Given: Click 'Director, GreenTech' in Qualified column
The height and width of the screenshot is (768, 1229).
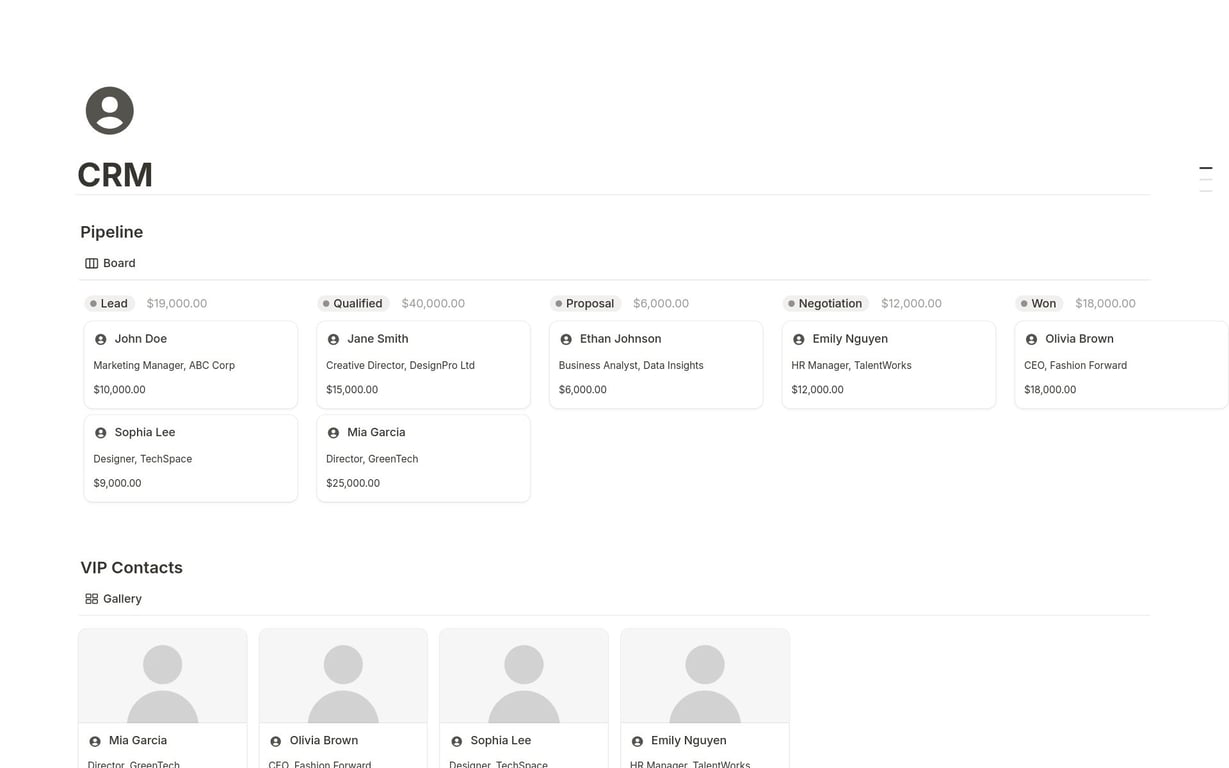Looking at the screenshot, I should [372, 459].
